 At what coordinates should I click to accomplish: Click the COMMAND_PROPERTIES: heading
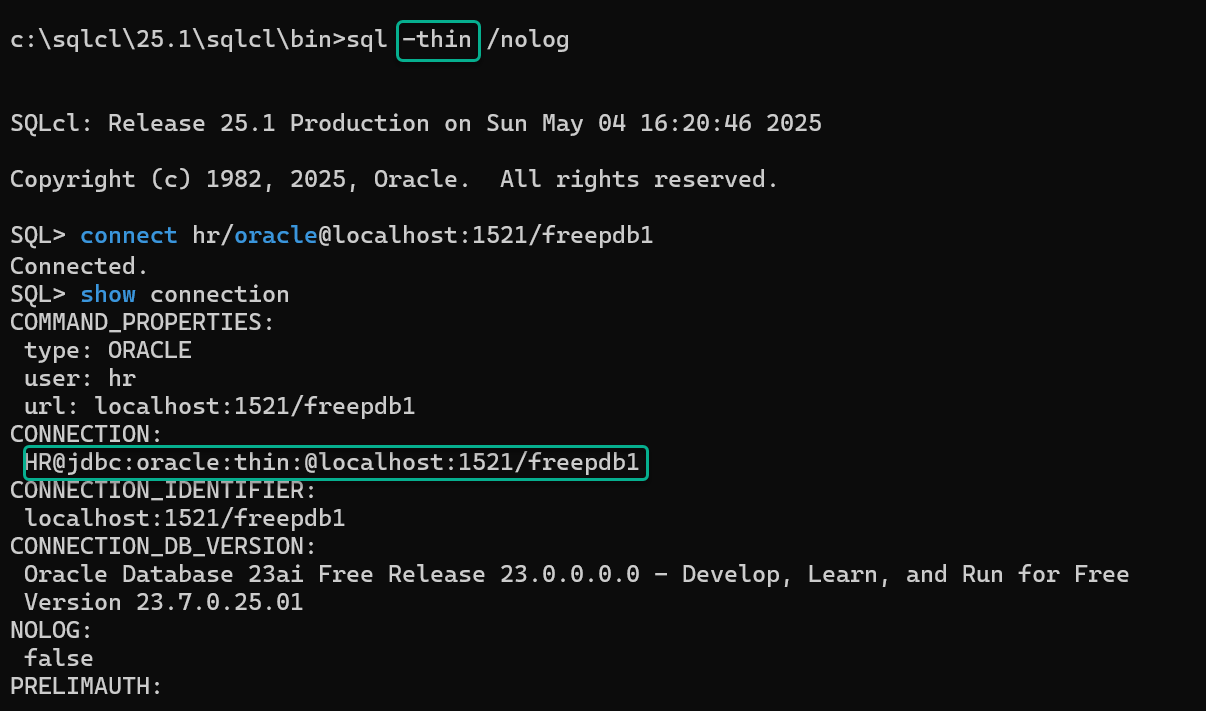(142, 322)
